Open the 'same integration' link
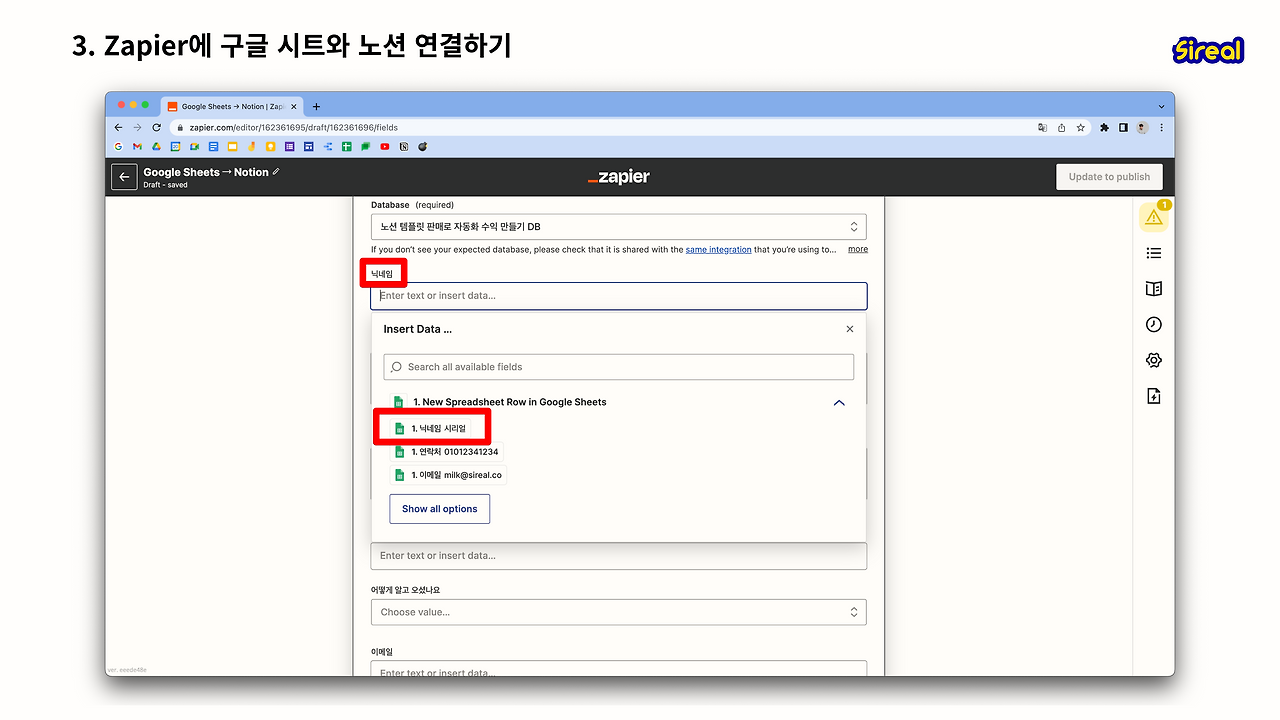Image resolution: width=1280 pixels, height=720 pixels. point(718,250)
